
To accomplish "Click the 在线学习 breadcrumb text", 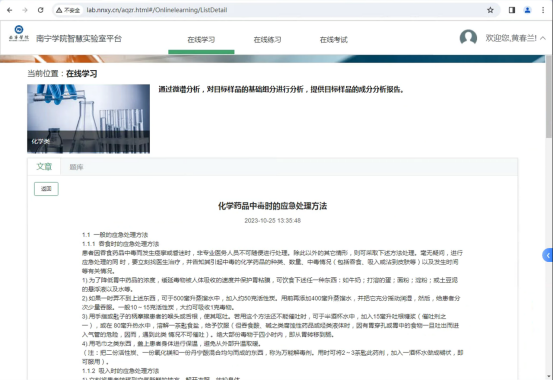I will (81, 74).
